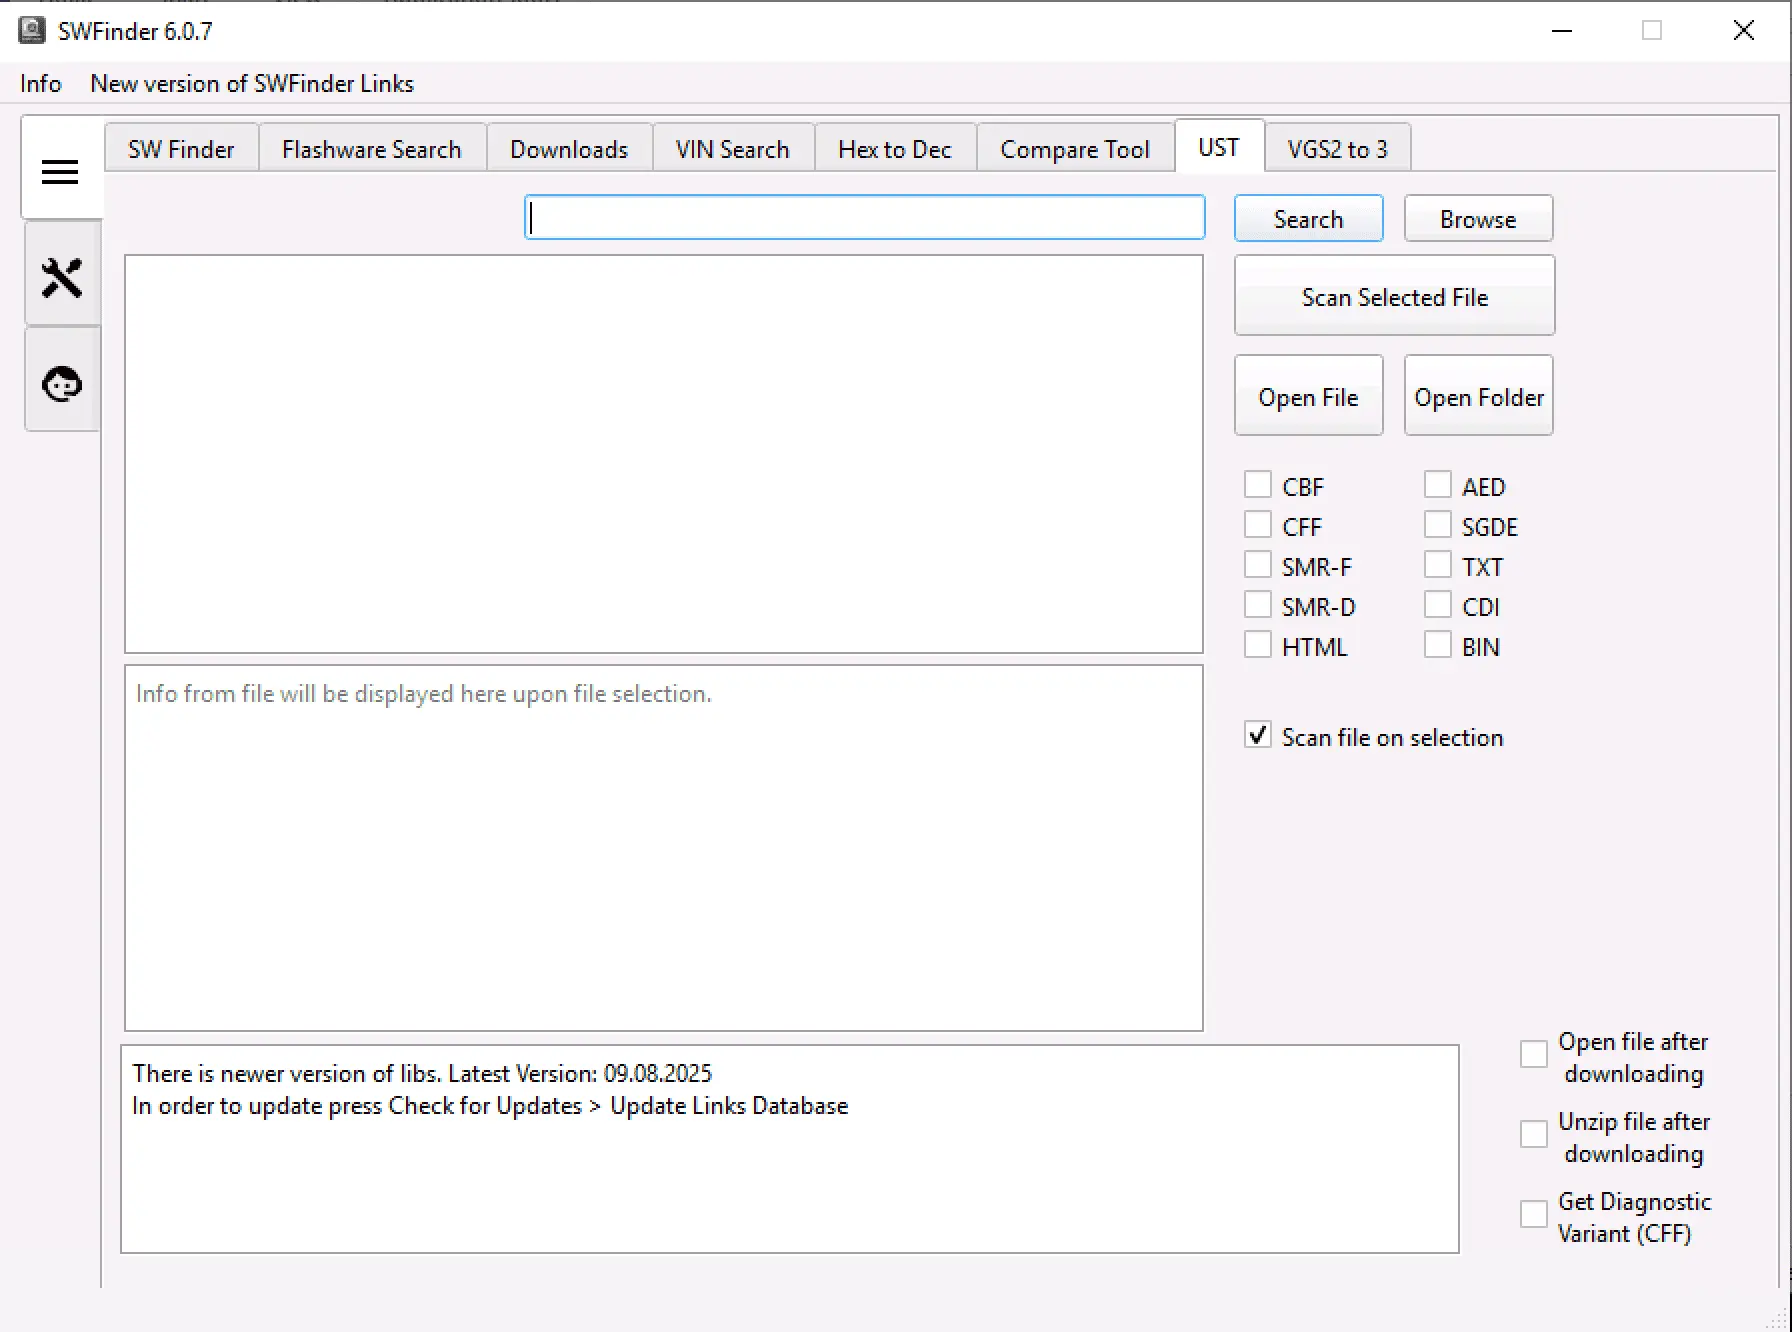Screen dimensions: 1792x1332
Task: Tick the SMR-F checkbox
Action: pos(1258,565)
